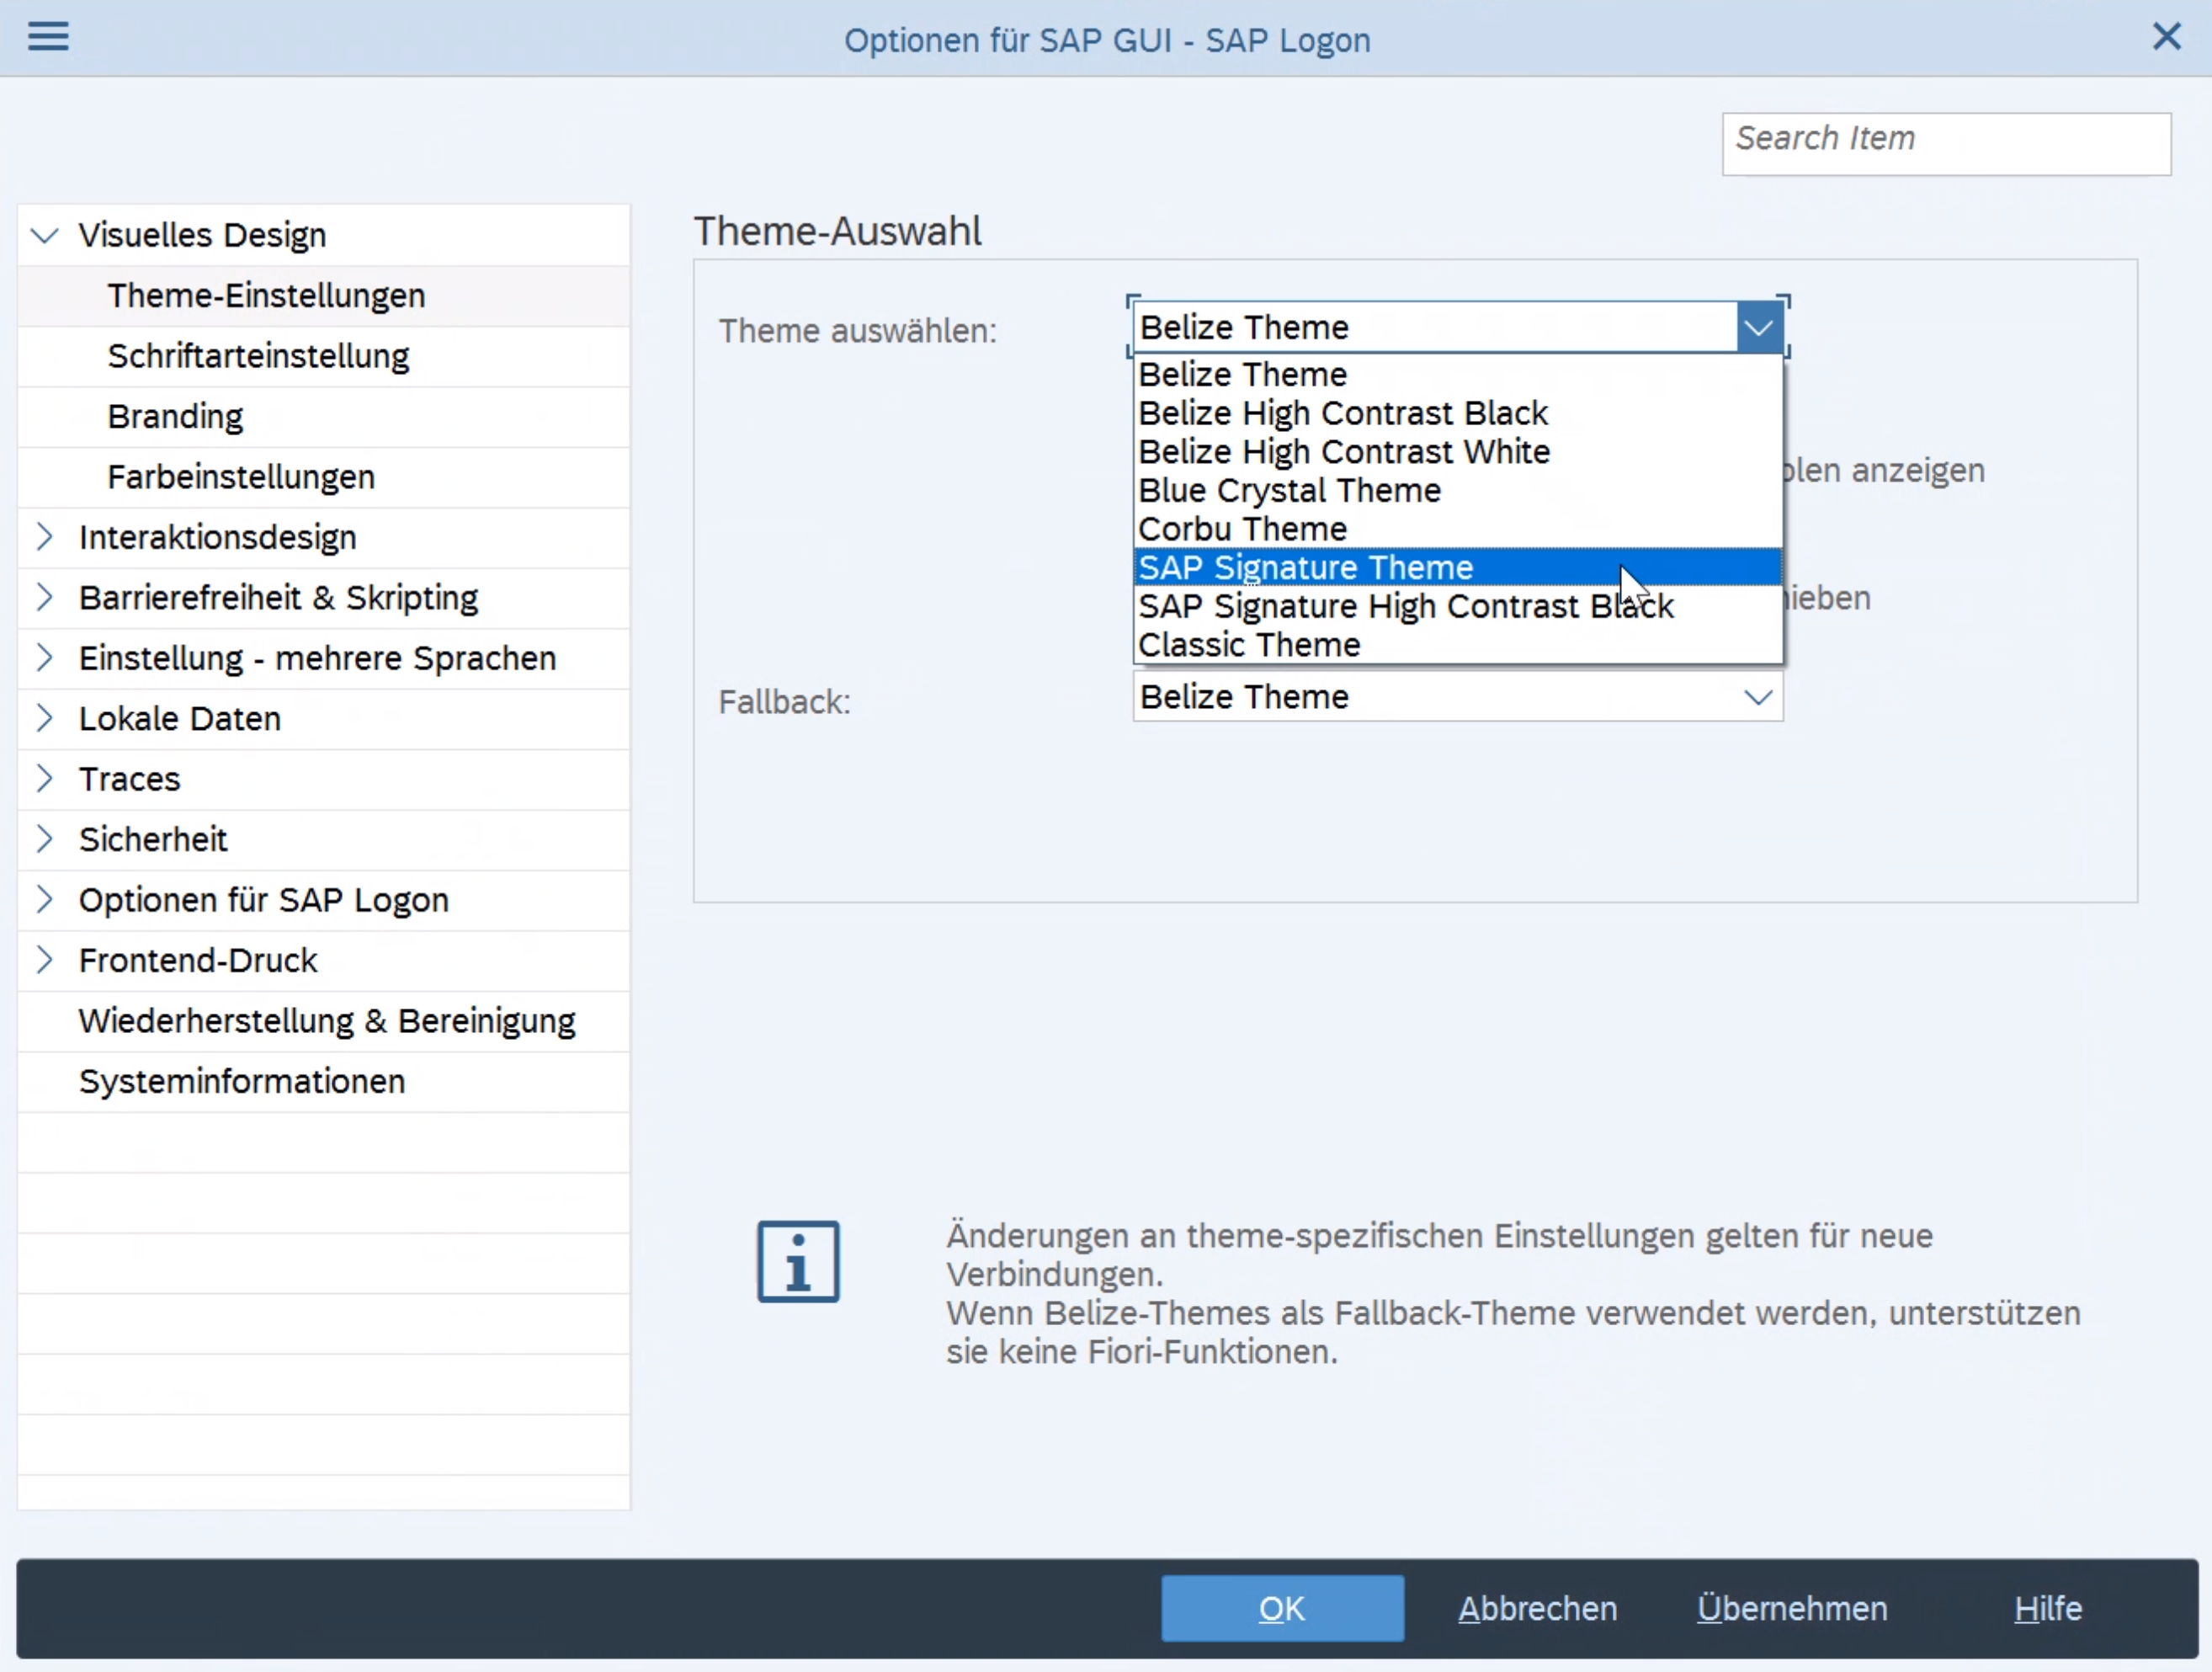Viewport: 2212px width, 1672px height.
Task: Confirm settings with the OK button
Action: [1281, 1608]
